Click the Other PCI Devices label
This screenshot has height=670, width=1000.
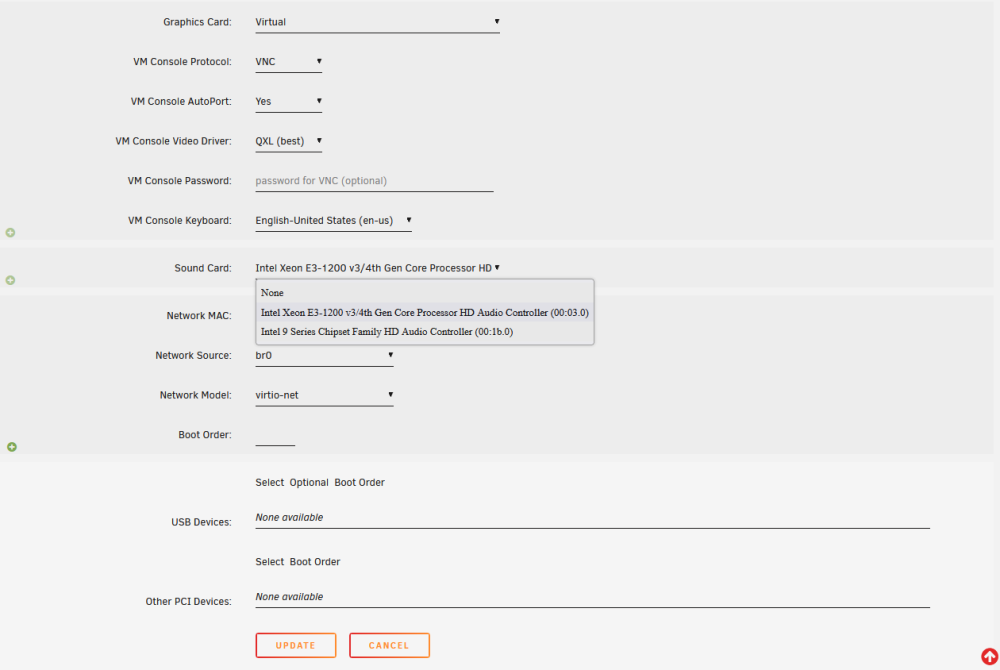(188, 602)
